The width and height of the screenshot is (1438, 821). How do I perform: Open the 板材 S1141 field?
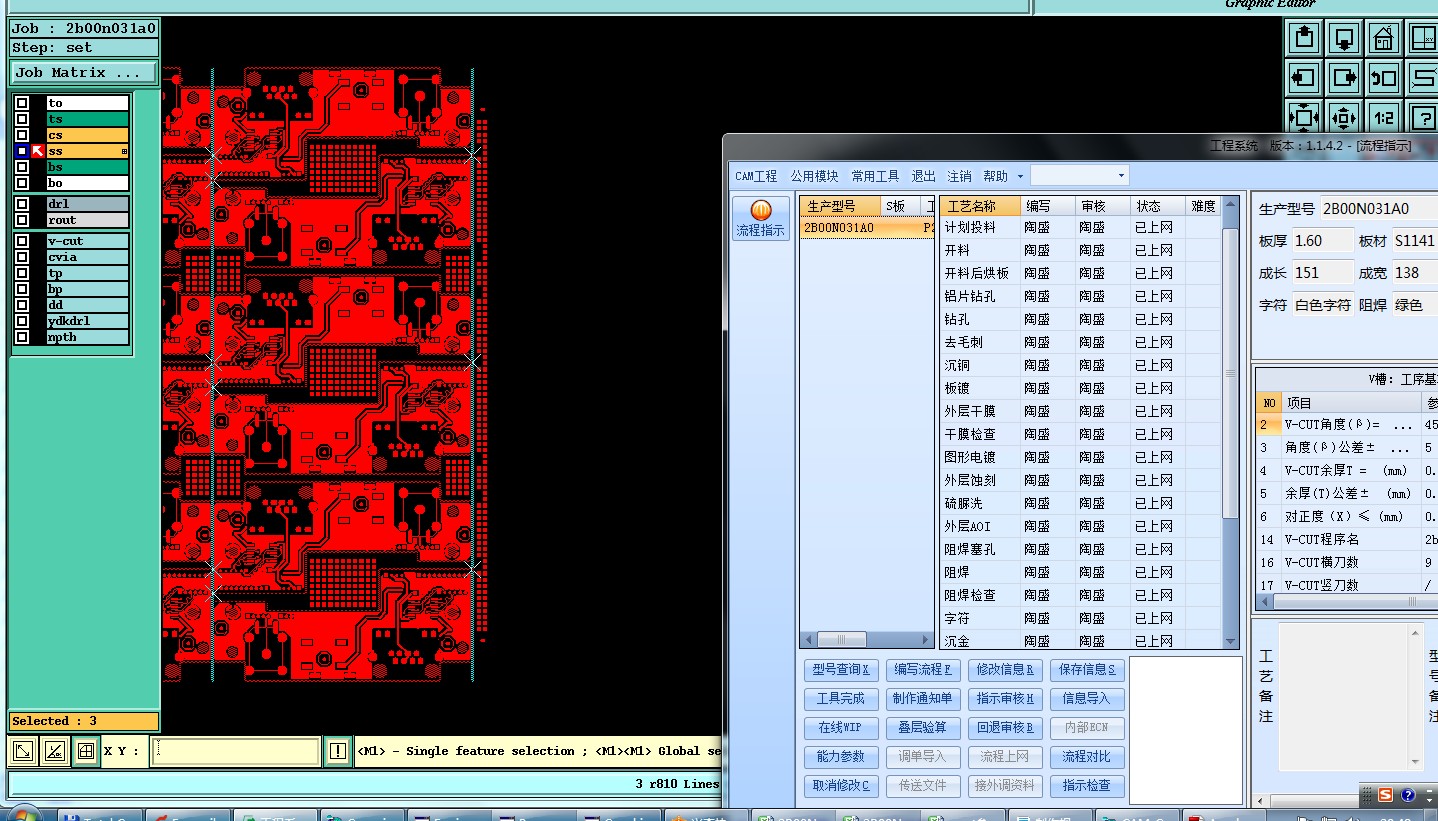click(1414, 241)
